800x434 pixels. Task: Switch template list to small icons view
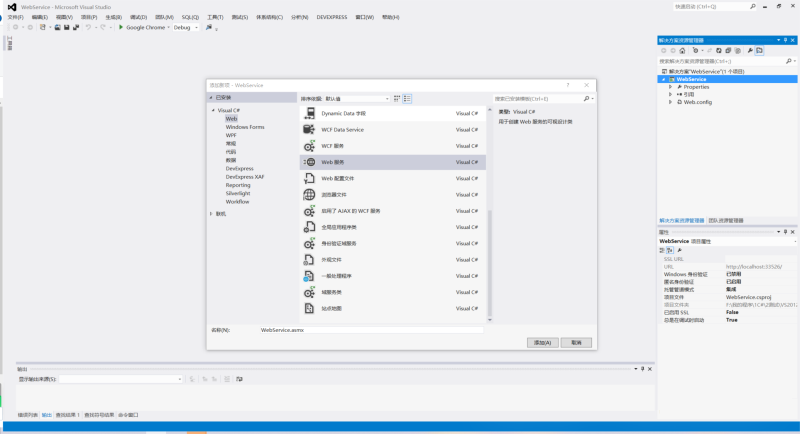pos(397,98)
